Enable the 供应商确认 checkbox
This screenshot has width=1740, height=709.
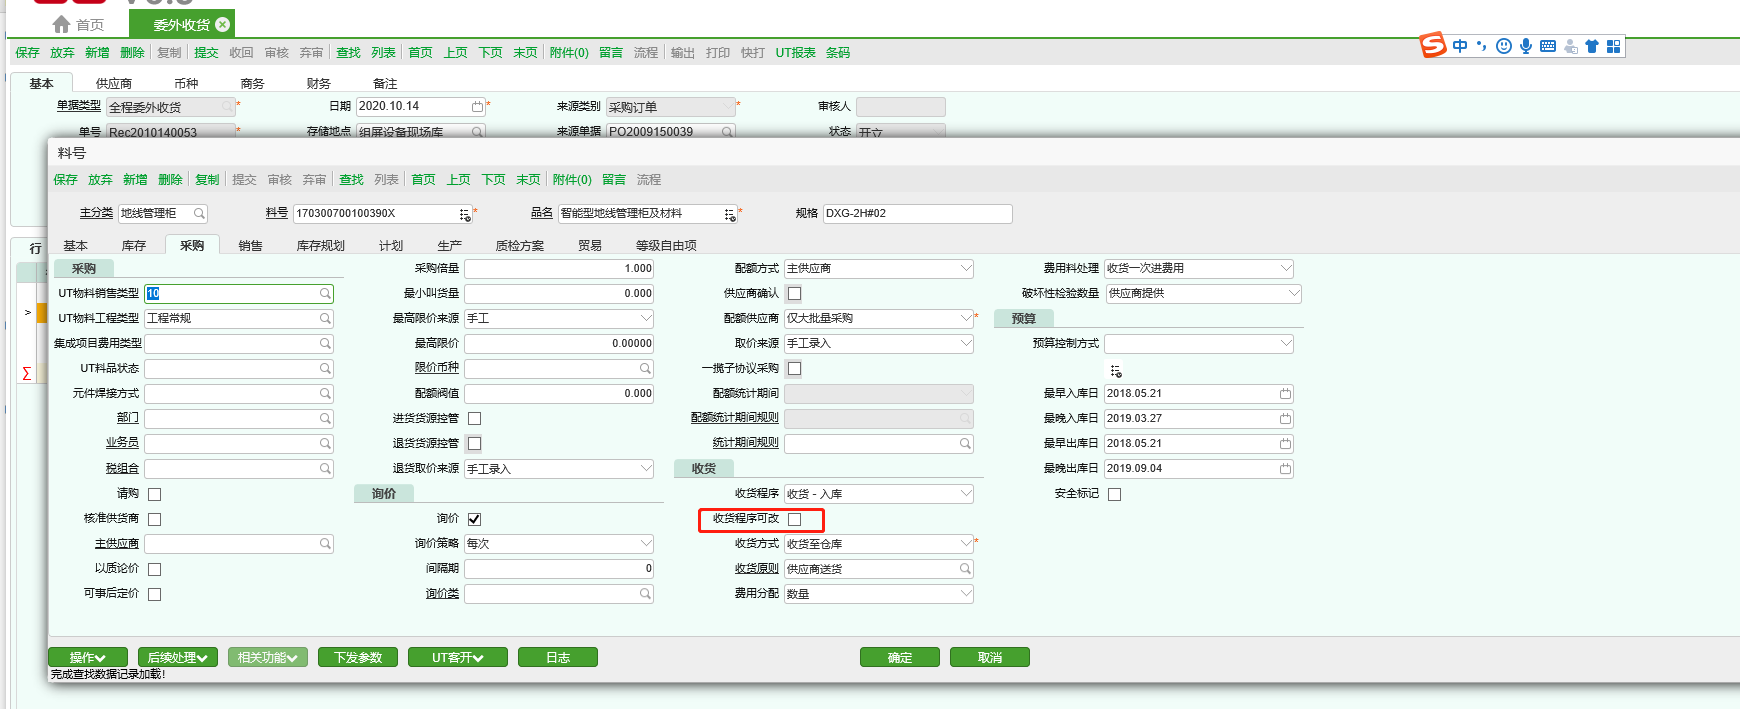point(795,294)
